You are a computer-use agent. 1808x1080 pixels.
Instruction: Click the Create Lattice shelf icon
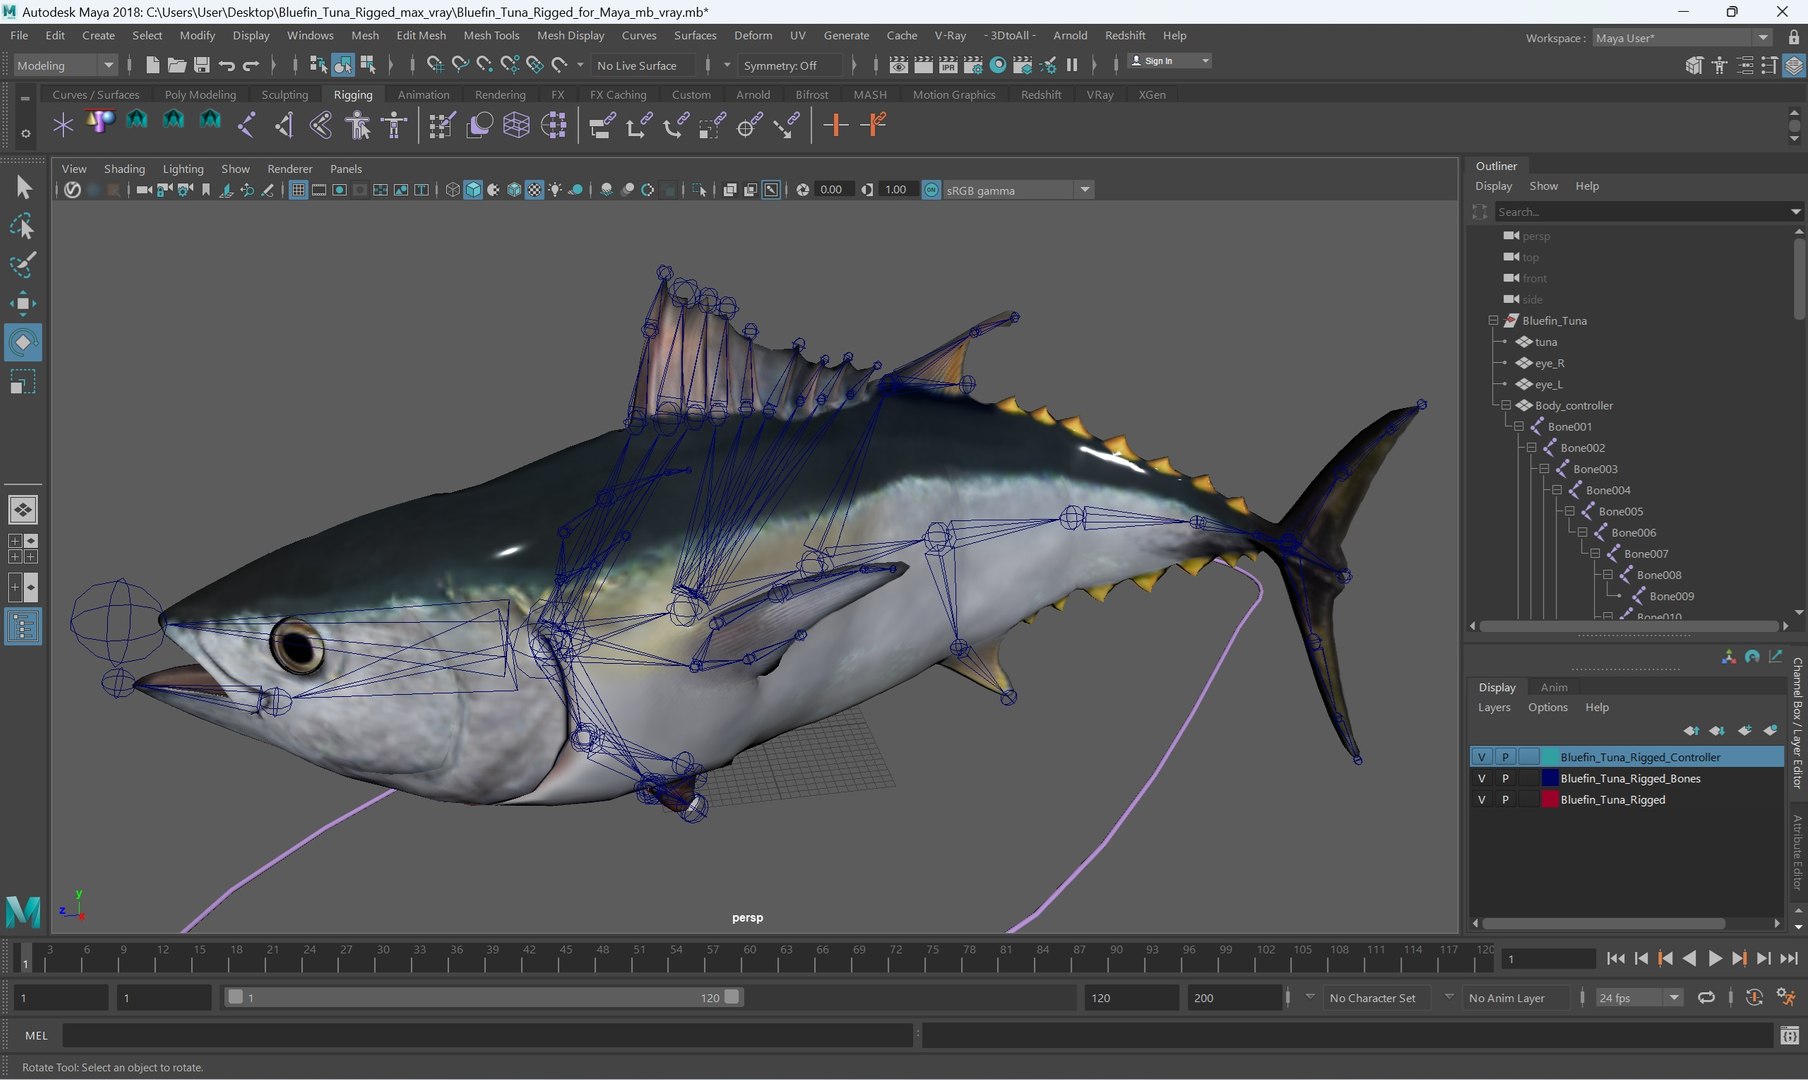[516, 125]
